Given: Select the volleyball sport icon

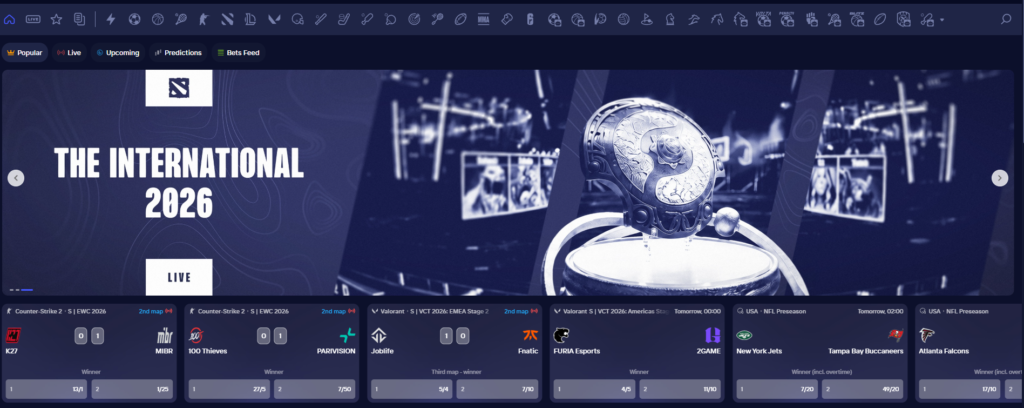Looking at the screenshot, I should tap(624, 20).
